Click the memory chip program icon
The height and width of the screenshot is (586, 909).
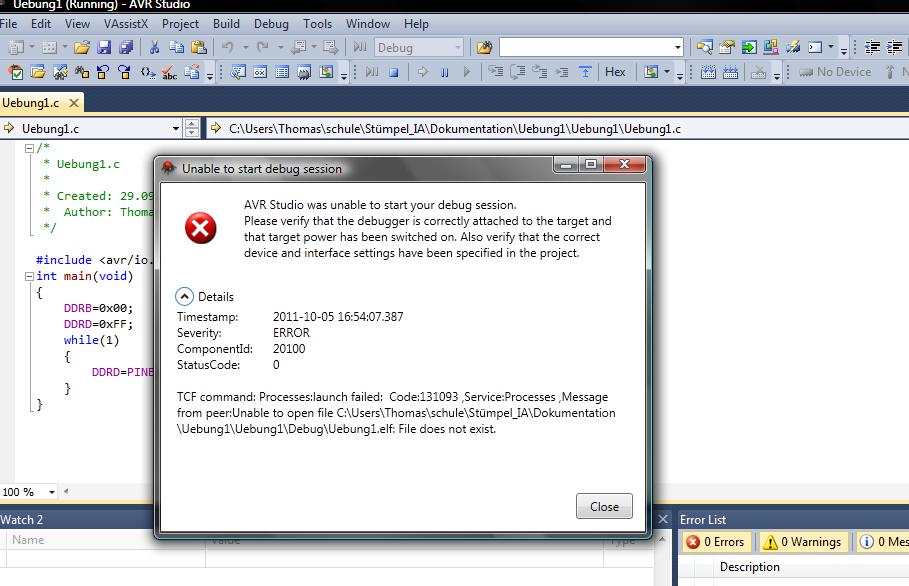[708, 72]
